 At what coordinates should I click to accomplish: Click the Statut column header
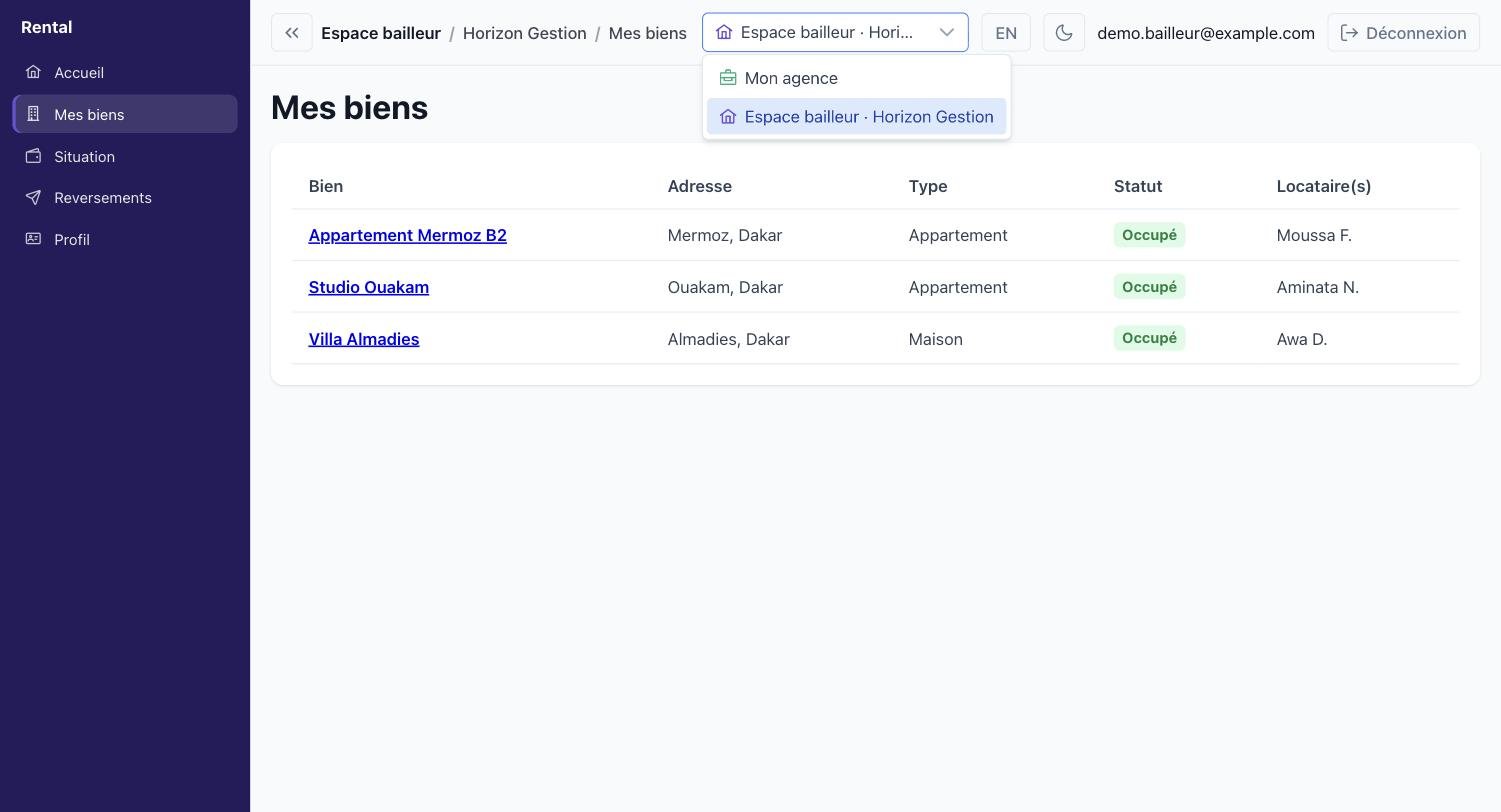(x=1138, y=186)
